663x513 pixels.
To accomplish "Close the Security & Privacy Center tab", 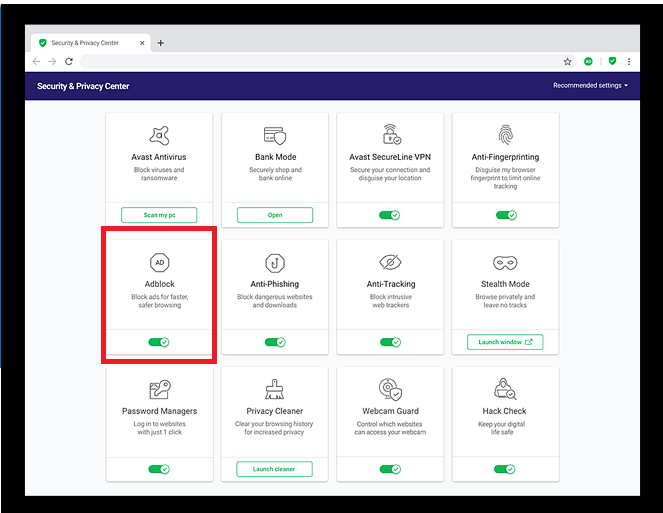I will click(142, 43).
